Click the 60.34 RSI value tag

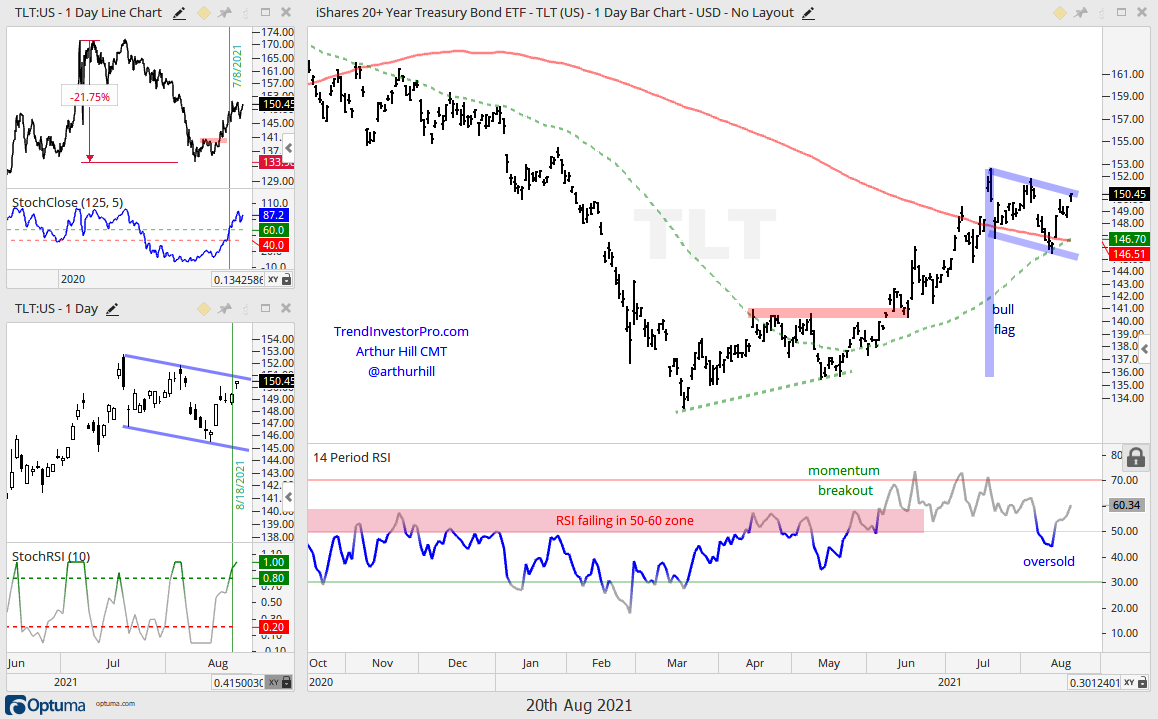click(x=1127, y=505)
